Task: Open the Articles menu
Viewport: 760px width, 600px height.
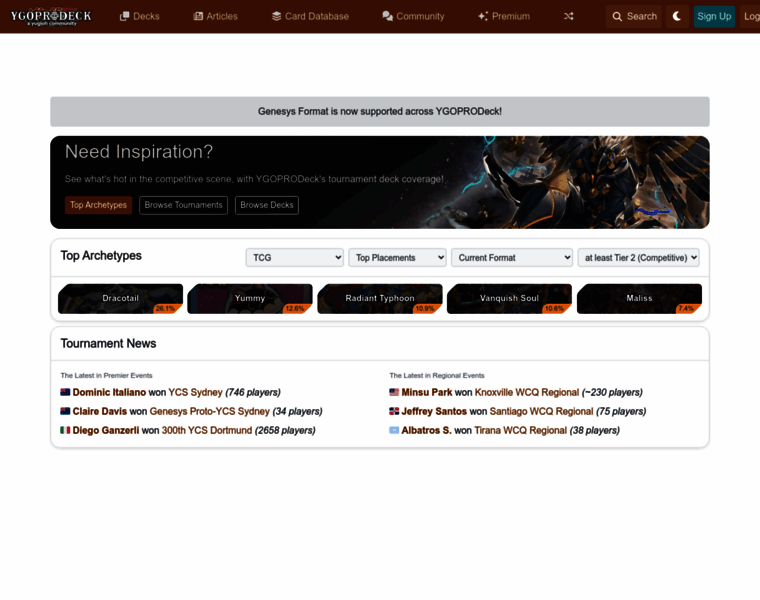Action: tap(216, 16)
